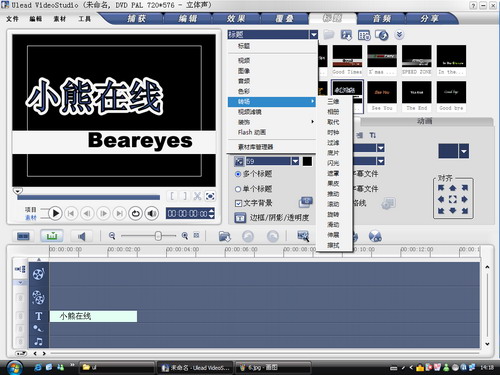Open the 标题 library category dropdown arrow
Viewport: 500px width, 375px height.
click(313, 34)
